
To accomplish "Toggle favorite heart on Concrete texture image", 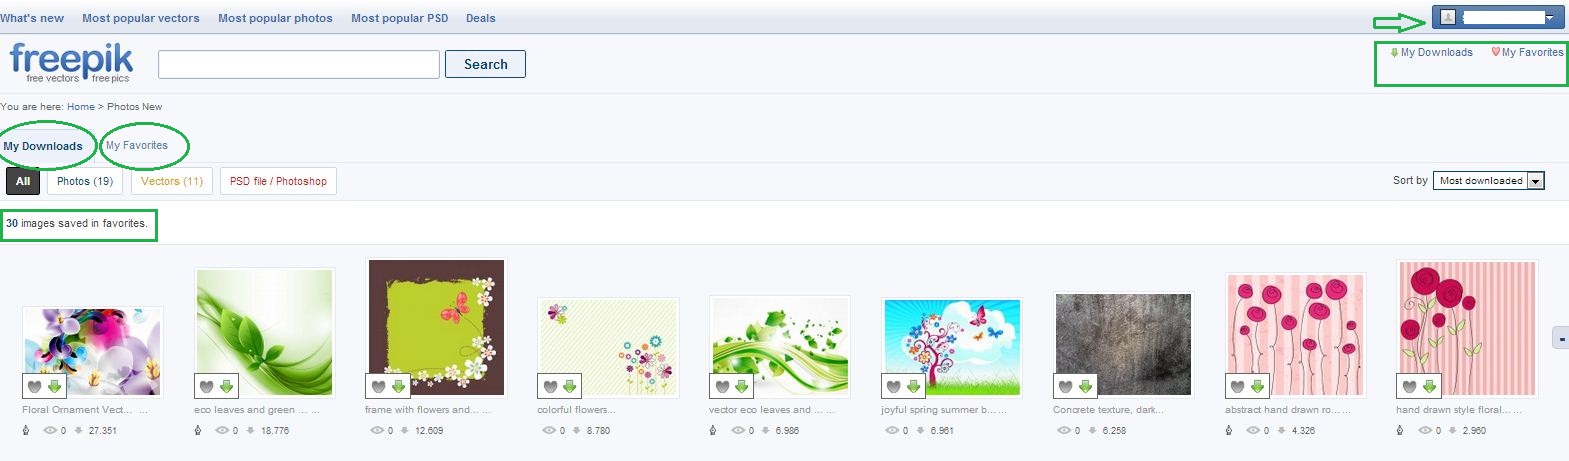I will coord(1066,386).
